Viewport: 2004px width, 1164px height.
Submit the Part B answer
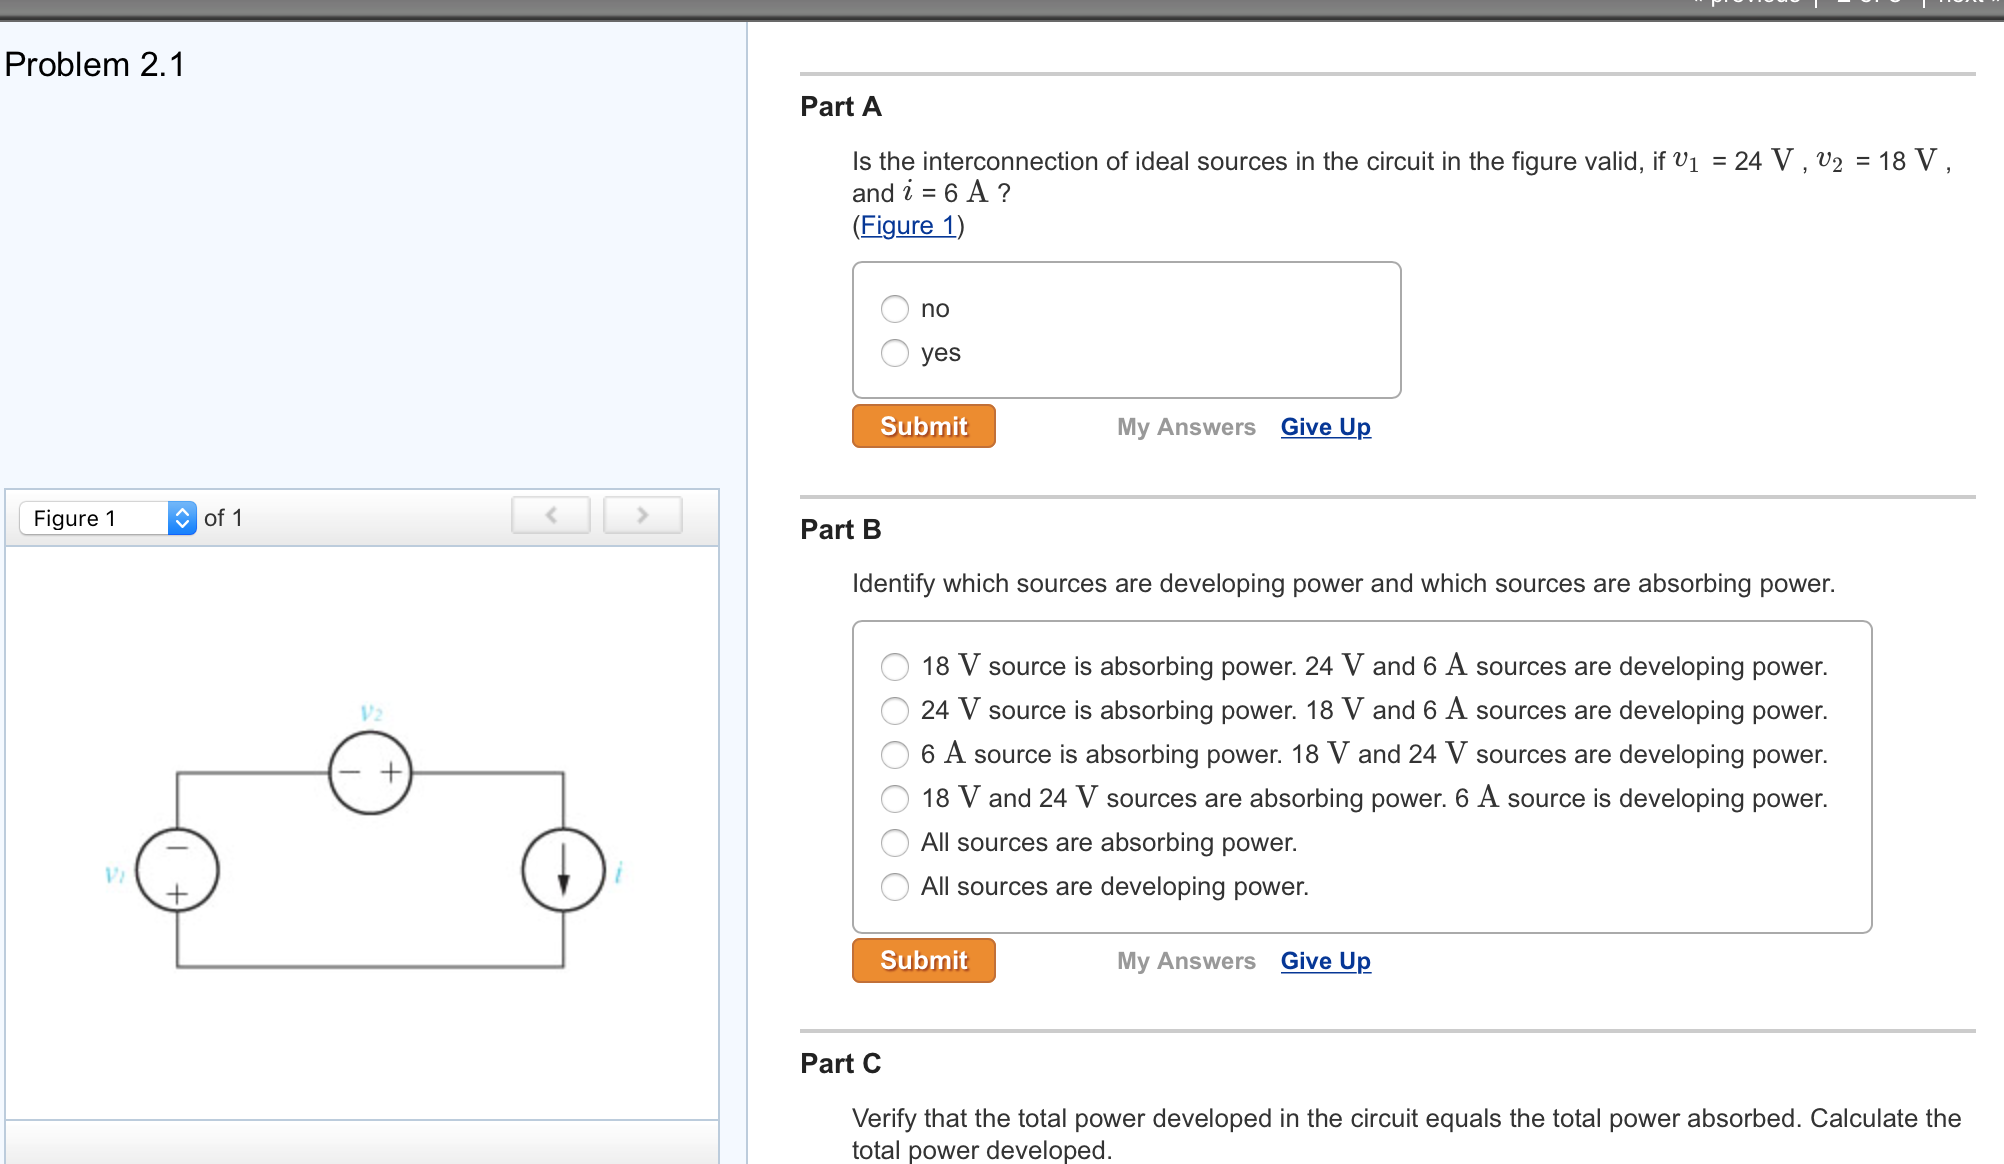pos(924,960)
